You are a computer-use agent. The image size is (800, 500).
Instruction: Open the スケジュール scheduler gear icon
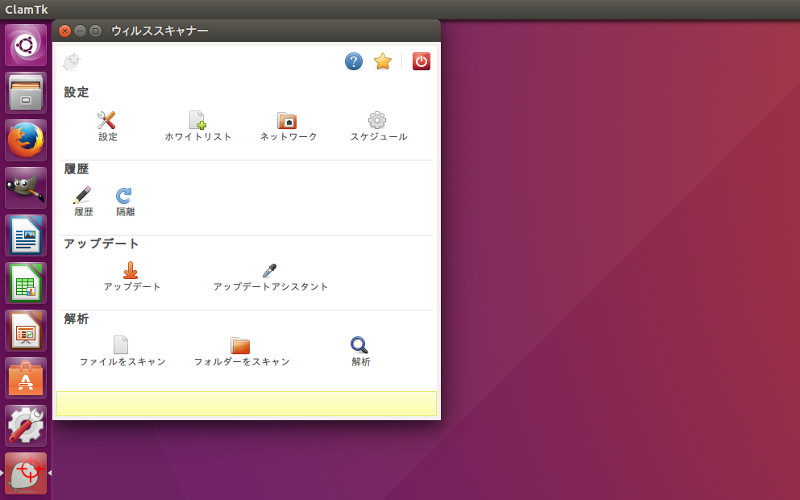tap(377, 120)
